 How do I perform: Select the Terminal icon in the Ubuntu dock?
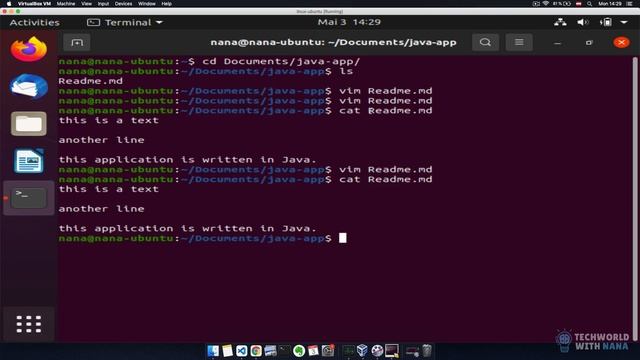tap(29, 198)
